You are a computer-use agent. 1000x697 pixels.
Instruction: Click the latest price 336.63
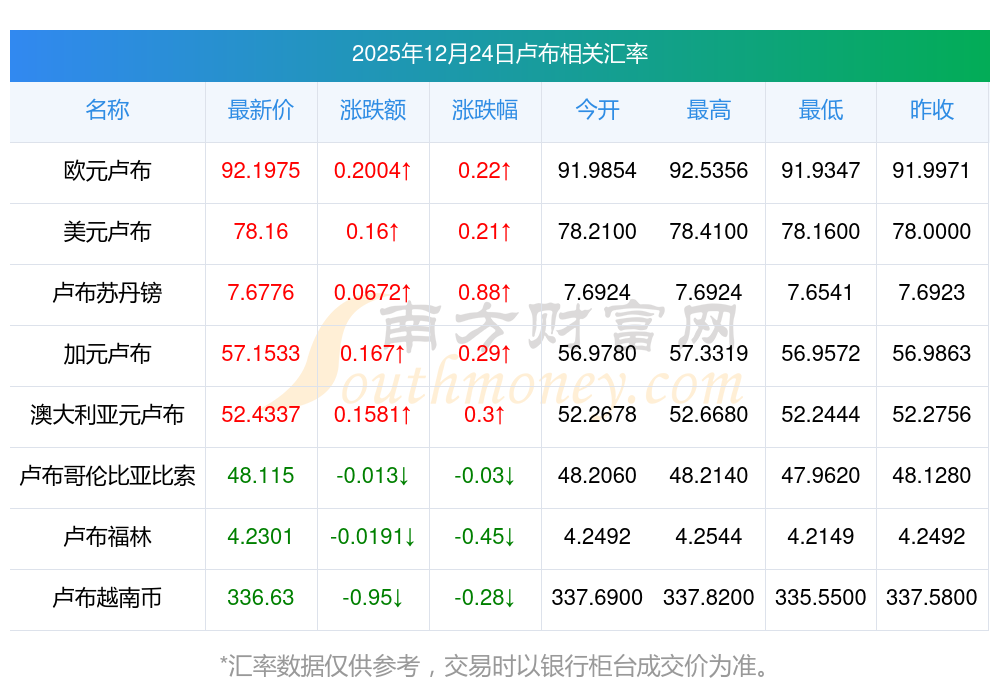click(261, 598)
